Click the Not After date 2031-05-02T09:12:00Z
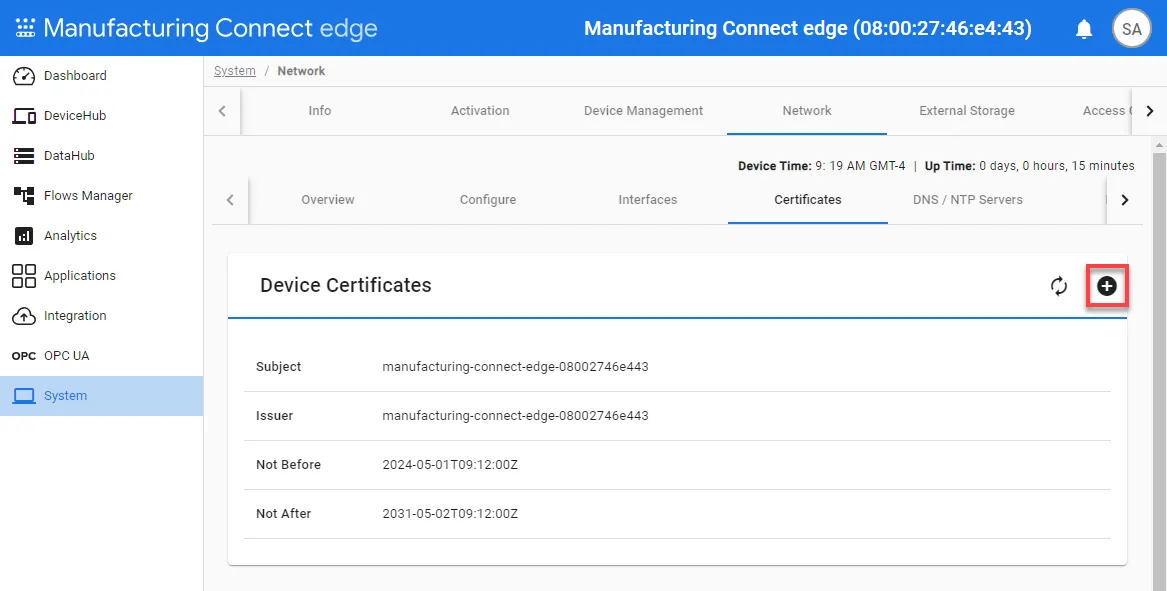This screenshot has height=591, width=1167. click(450, 514)
